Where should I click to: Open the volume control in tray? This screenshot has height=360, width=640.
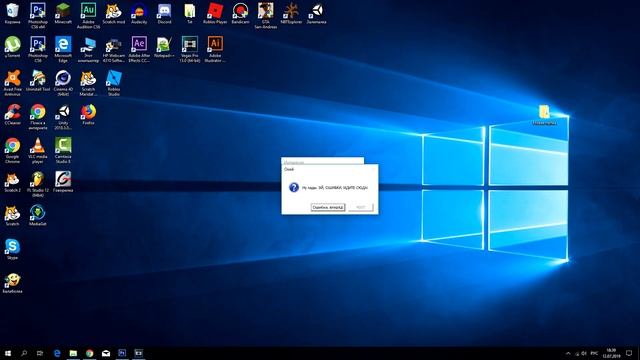584,353
